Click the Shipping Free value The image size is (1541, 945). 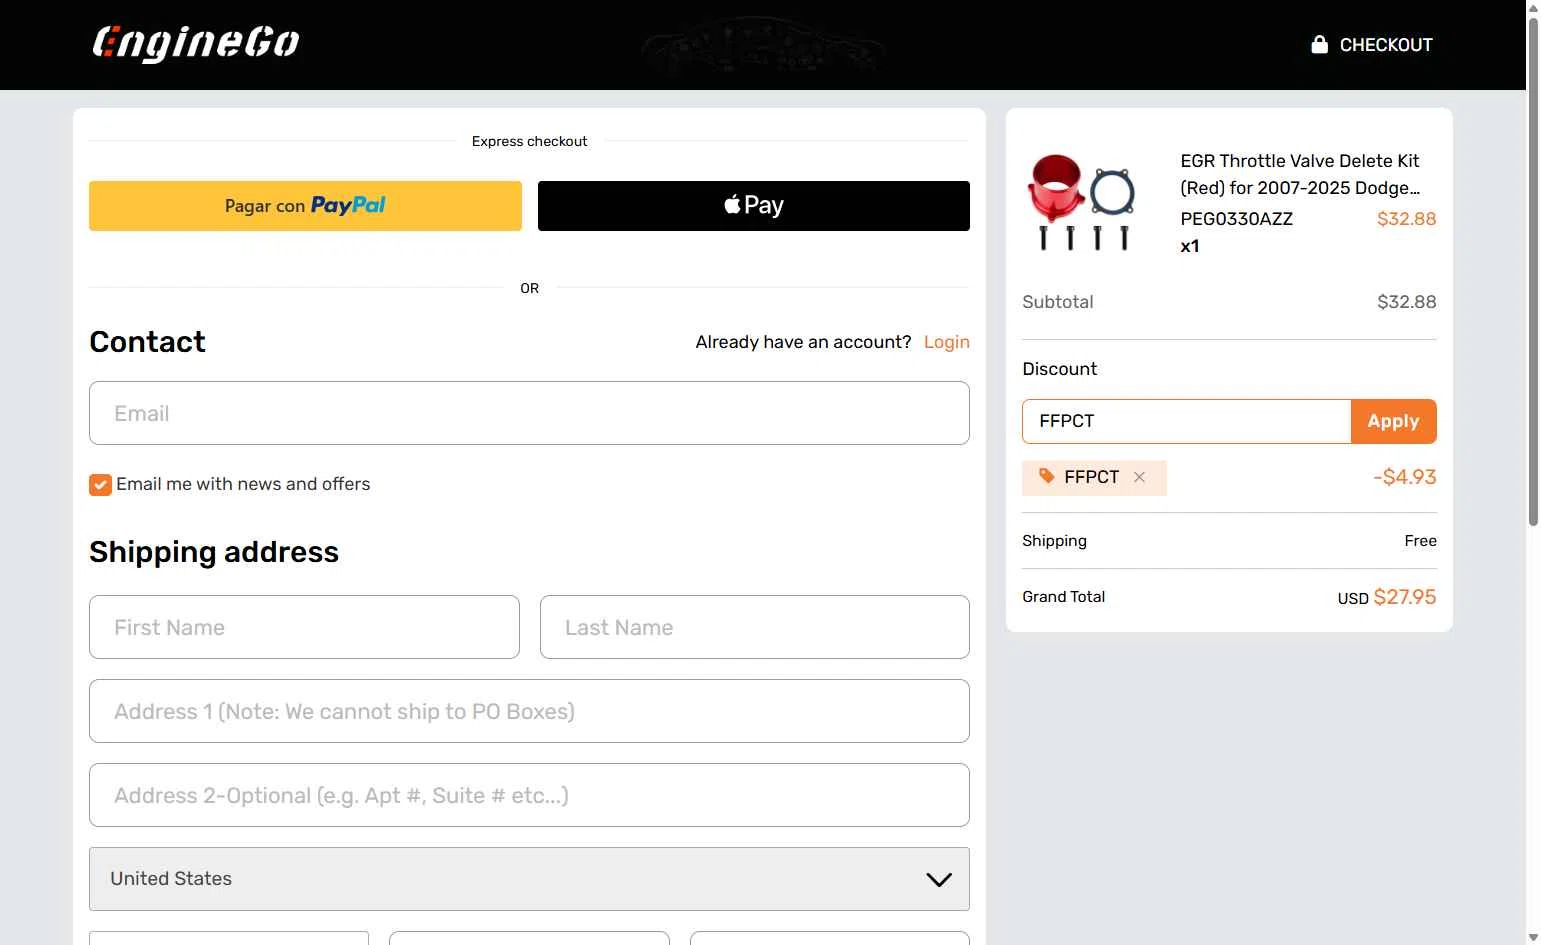(1420, 541)
